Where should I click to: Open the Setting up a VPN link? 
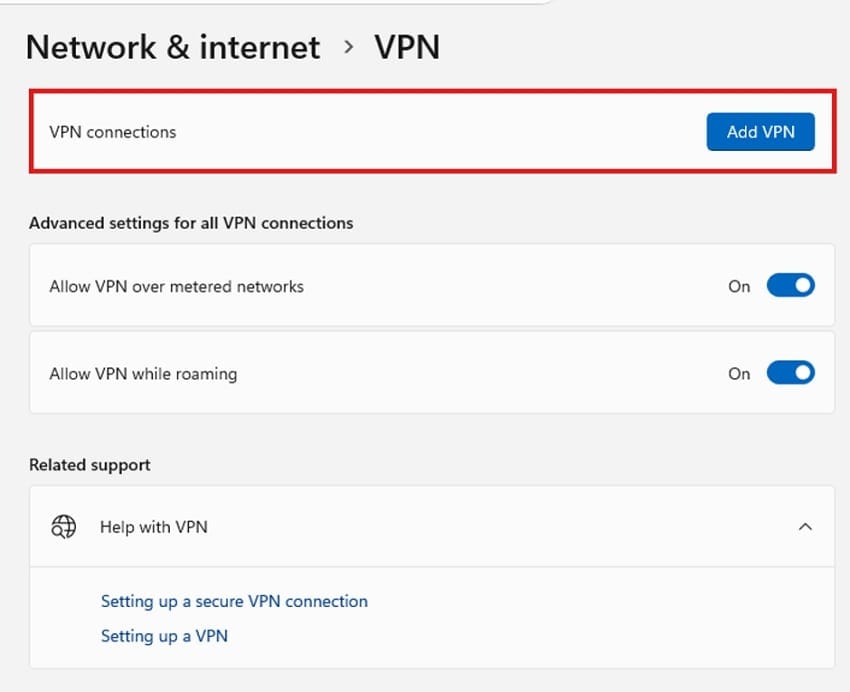click(x=164, y=636)
